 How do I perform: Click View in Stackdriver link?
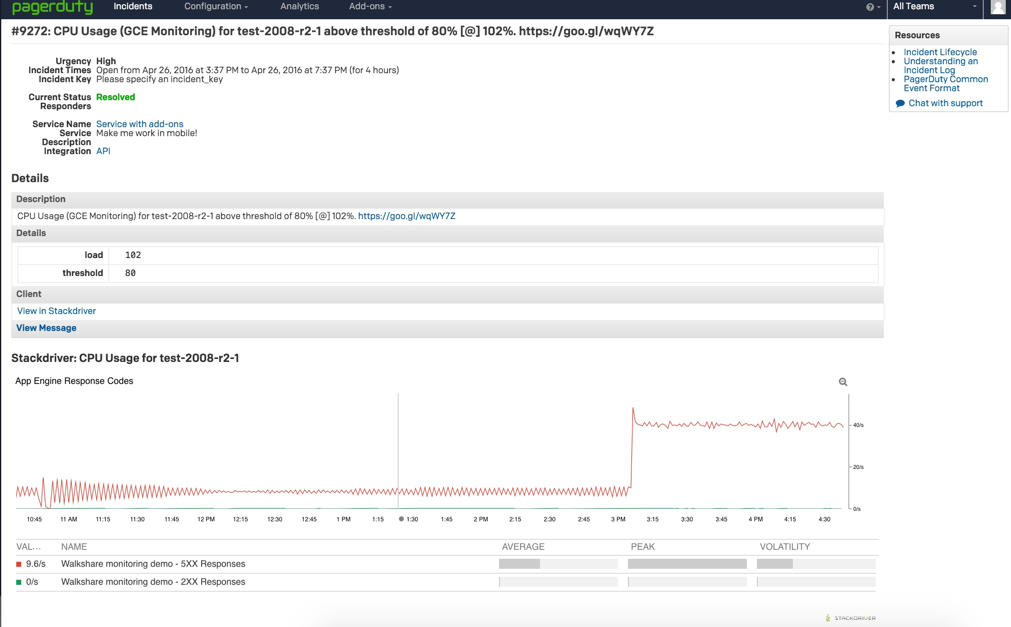pos(56,311)
